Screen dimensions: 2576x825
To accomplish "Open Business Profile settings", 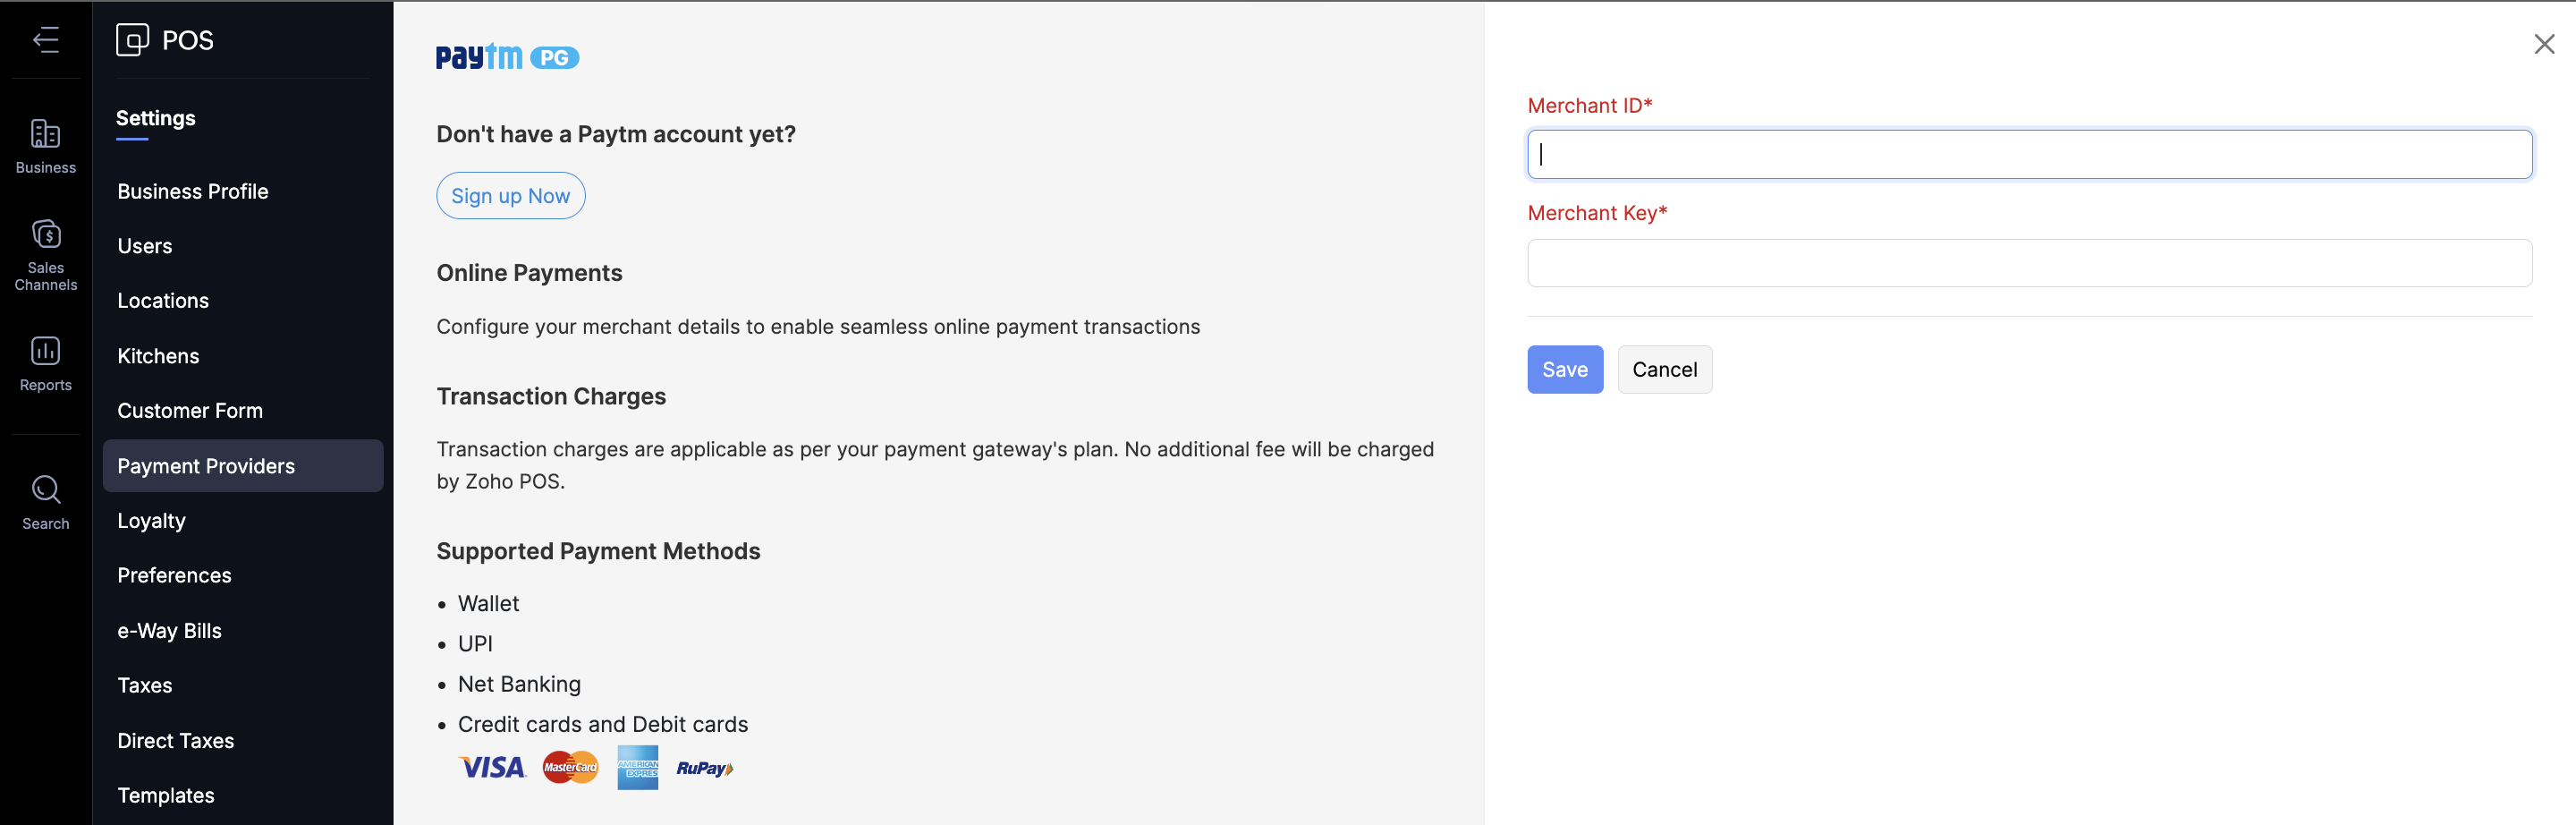I will pos(193,191).
